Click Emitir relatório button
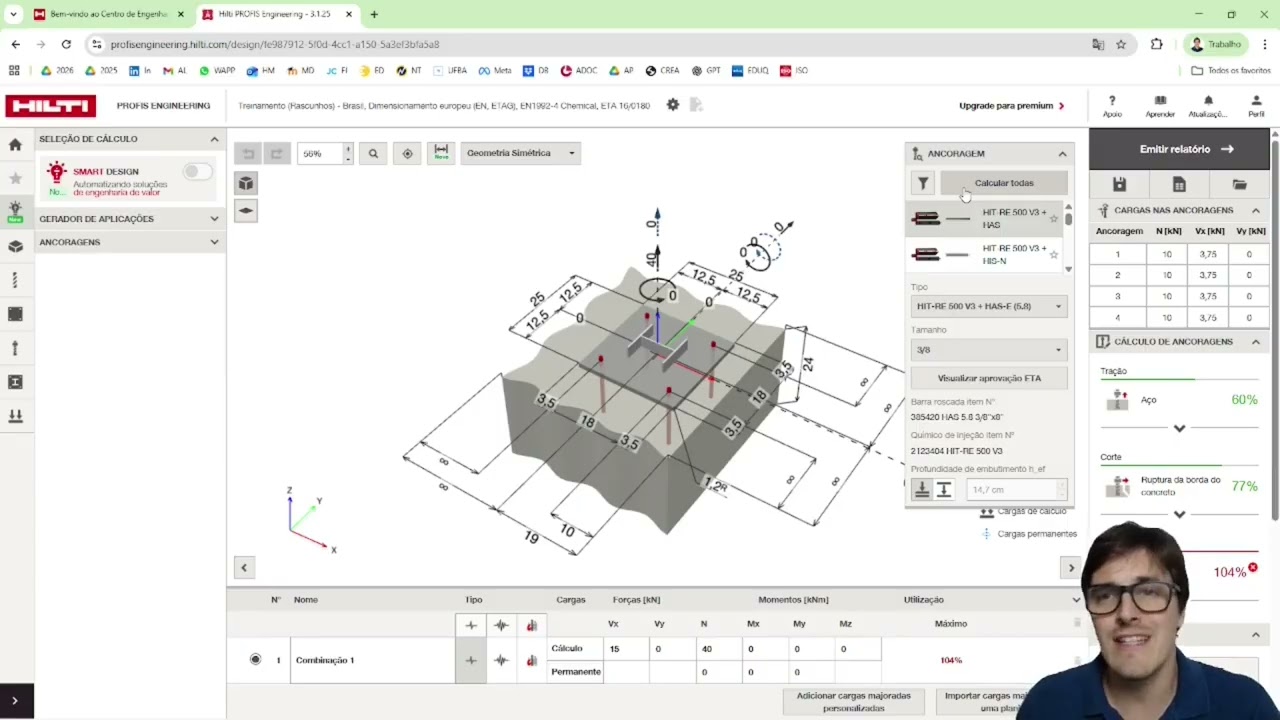Viewport: 1280px width, 720px height. (x=1180, y=149)
